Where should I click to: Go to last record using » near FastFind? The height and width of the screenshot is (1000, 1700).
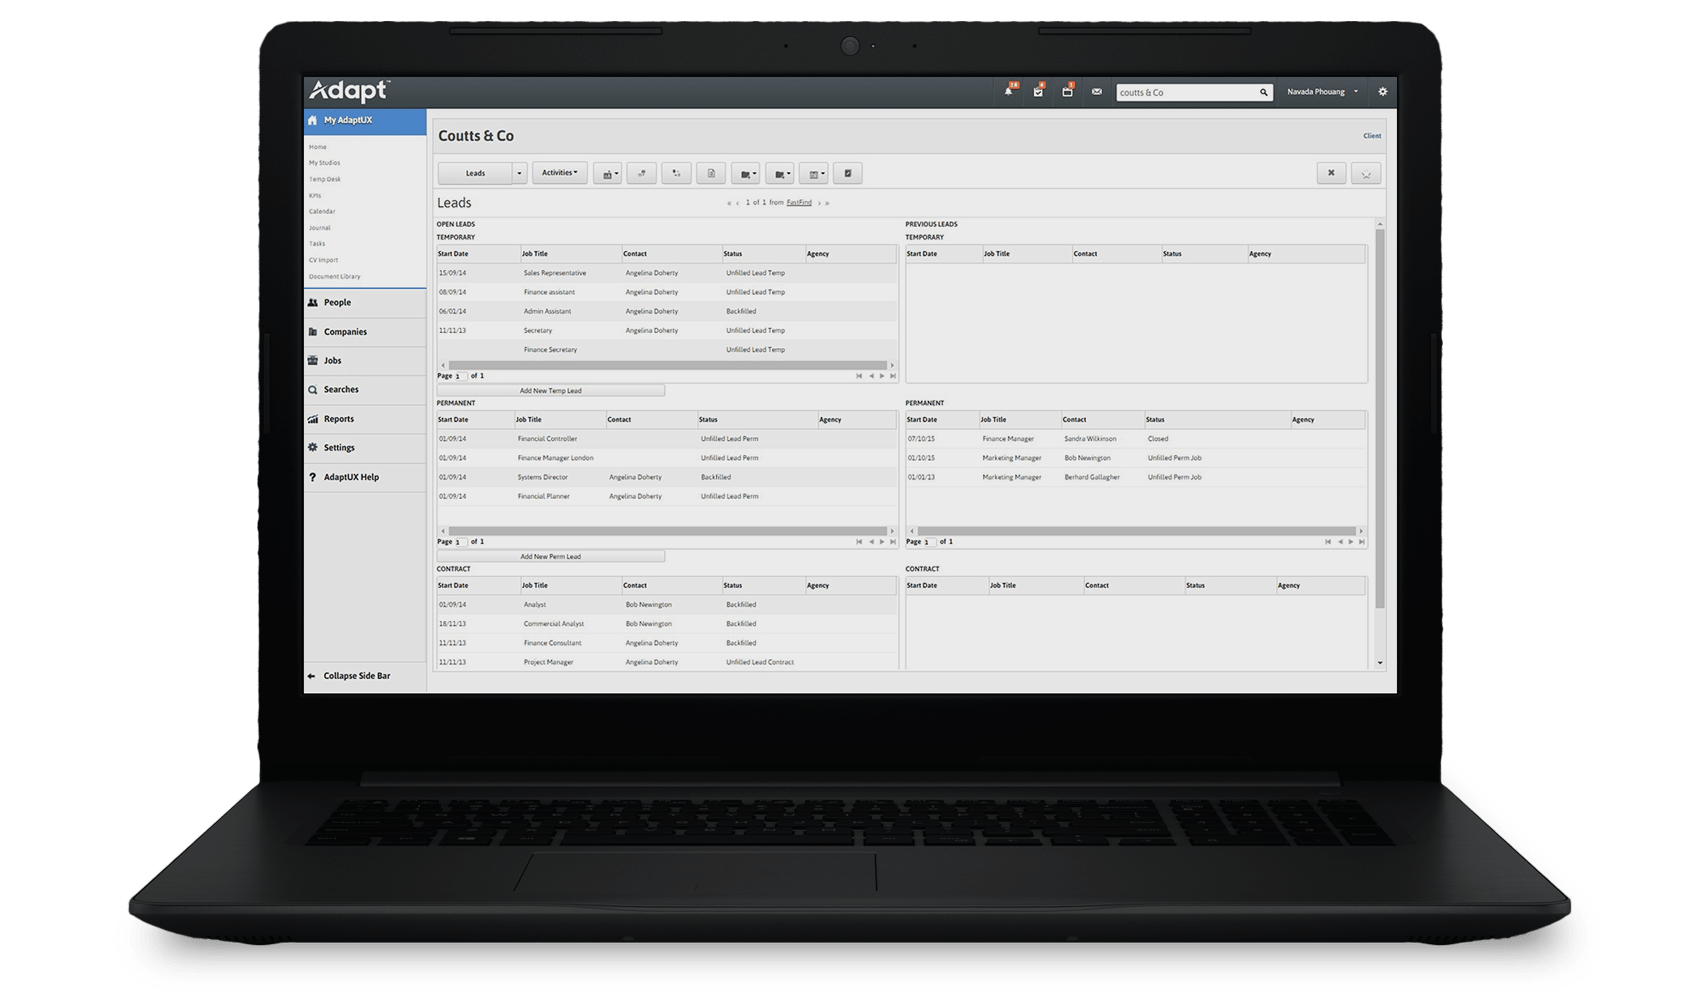point(828,203)
